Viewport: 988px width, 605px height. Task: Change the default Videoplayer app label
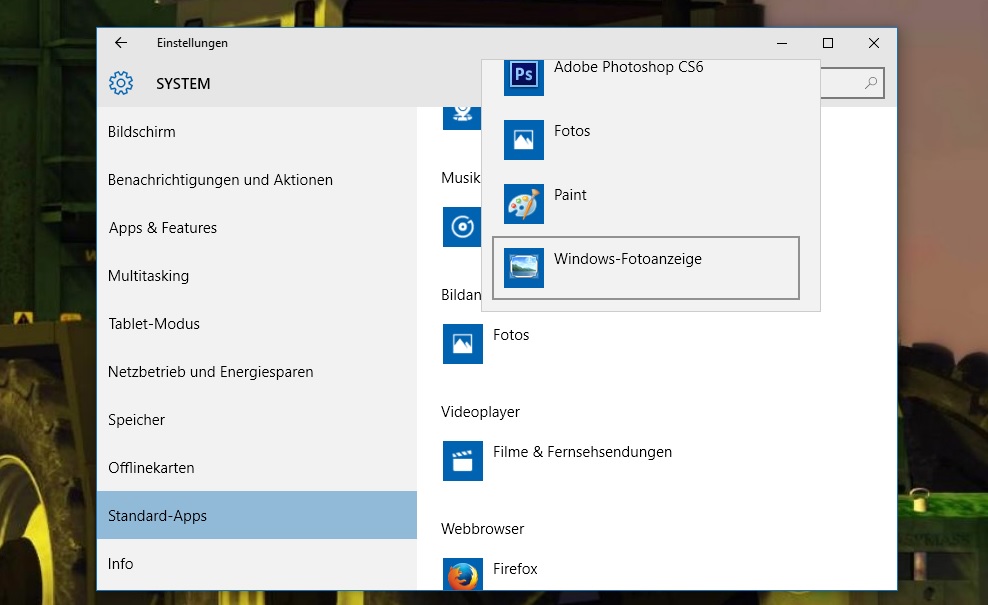coord(582,452)
